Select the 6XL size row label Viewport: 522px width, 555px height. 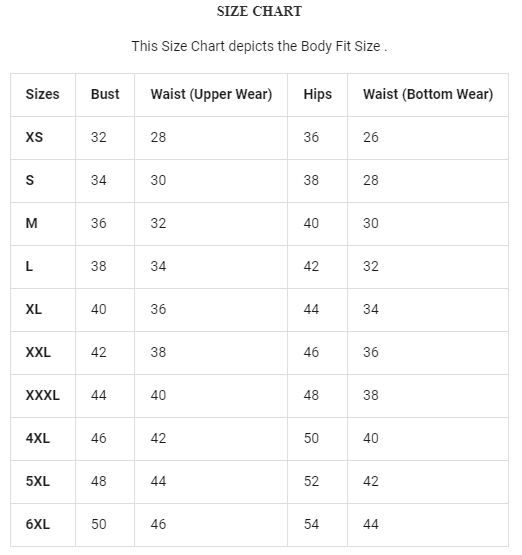38,524
